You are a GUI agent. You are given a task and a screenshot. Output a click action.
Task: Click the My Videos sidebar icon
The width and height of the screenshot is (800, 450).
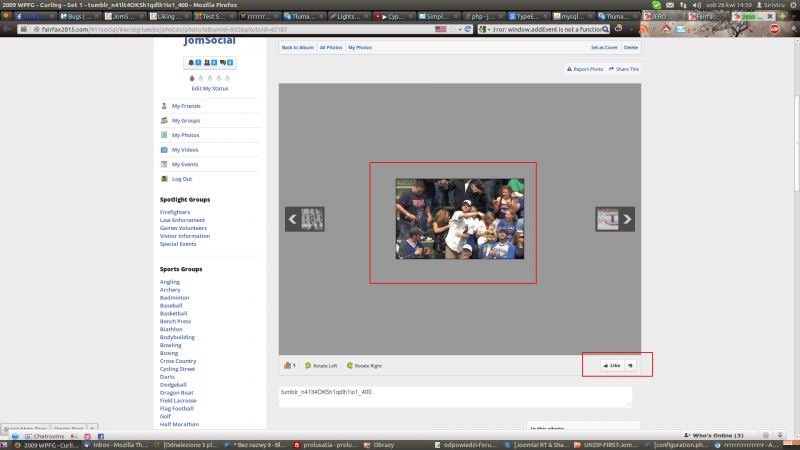pos(164,150)
